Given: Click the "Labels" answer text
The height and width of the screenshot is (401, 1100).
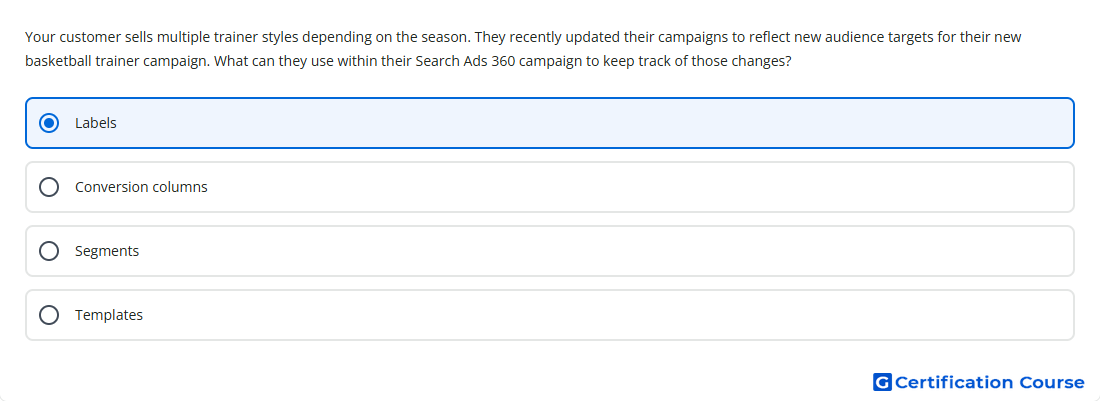Looking at the screenshot, I should tap(95, 123).
